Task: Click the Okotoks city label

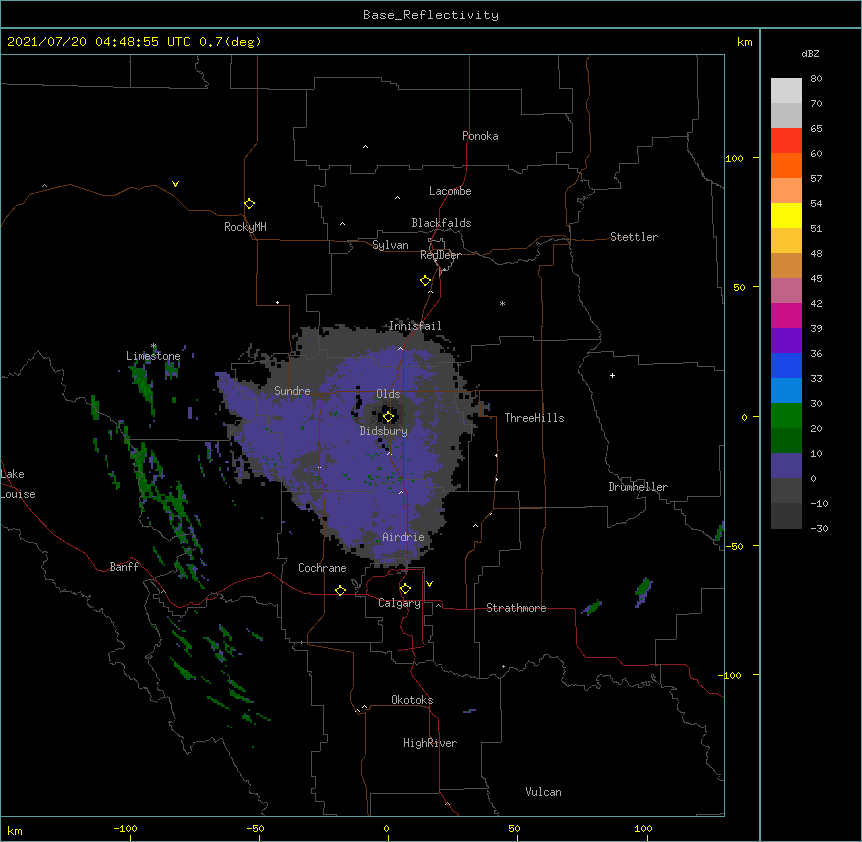Action: pos(412,700)
